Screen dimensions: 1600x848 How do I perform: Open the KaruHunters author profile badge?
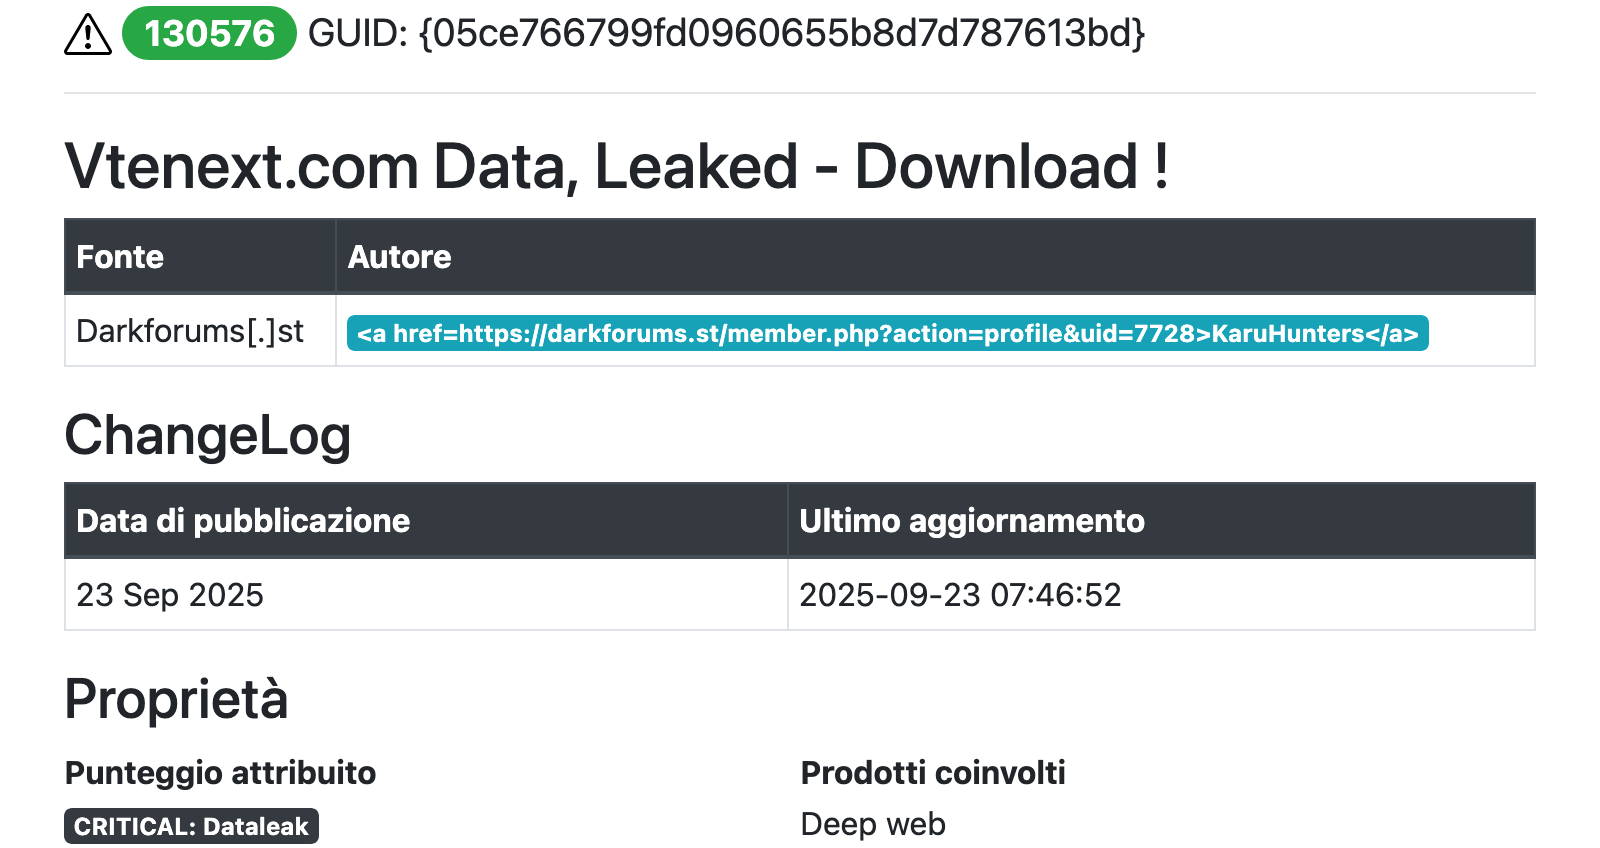click(887, 333)
